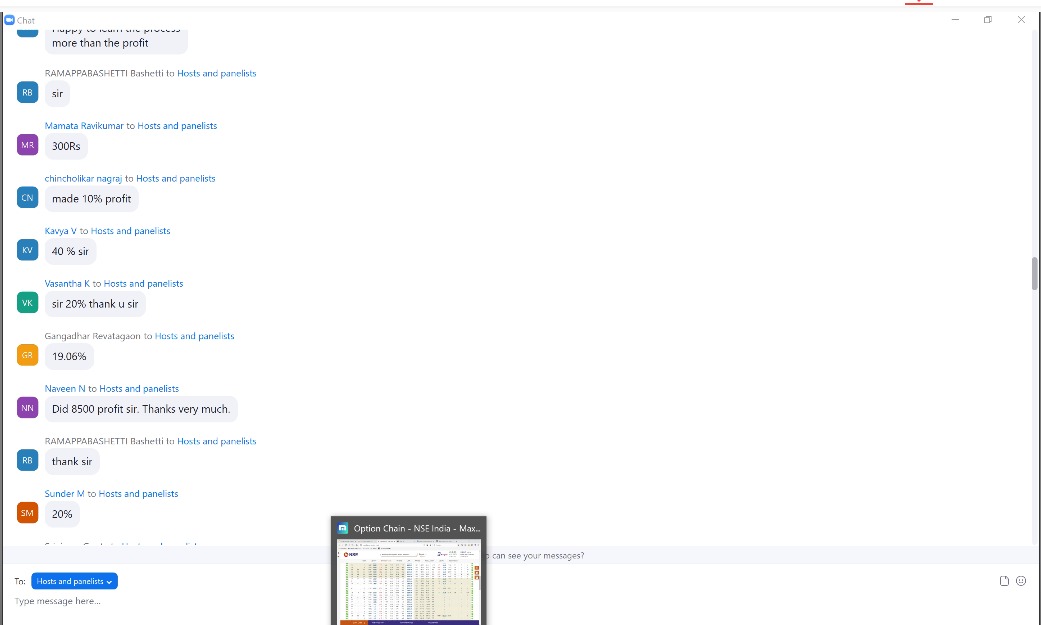Minimize the Chat window
Screen dimensions: 1041x625
pos(955,20)
